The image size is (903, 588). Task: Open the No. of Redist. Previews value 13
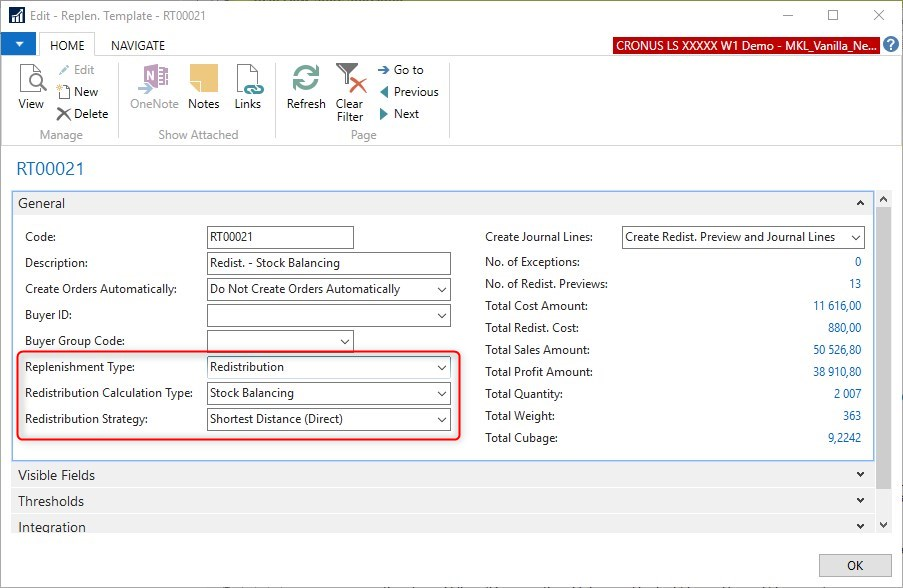pos(854,284)
